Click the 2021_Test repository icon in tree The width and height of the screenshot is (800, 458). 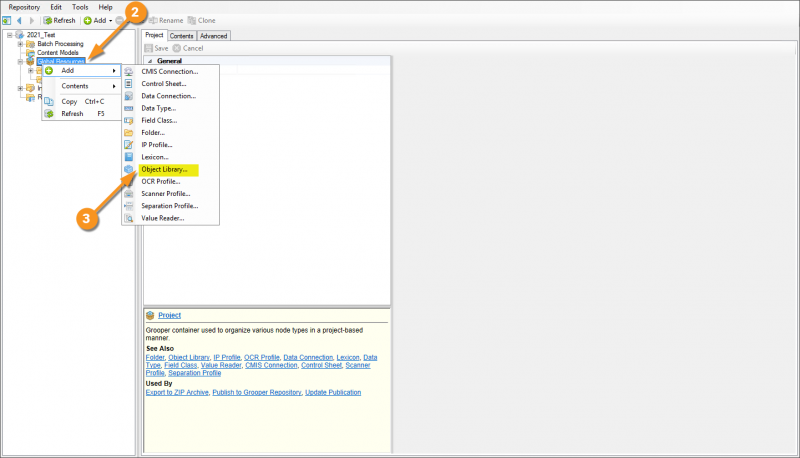coord(20,35)
